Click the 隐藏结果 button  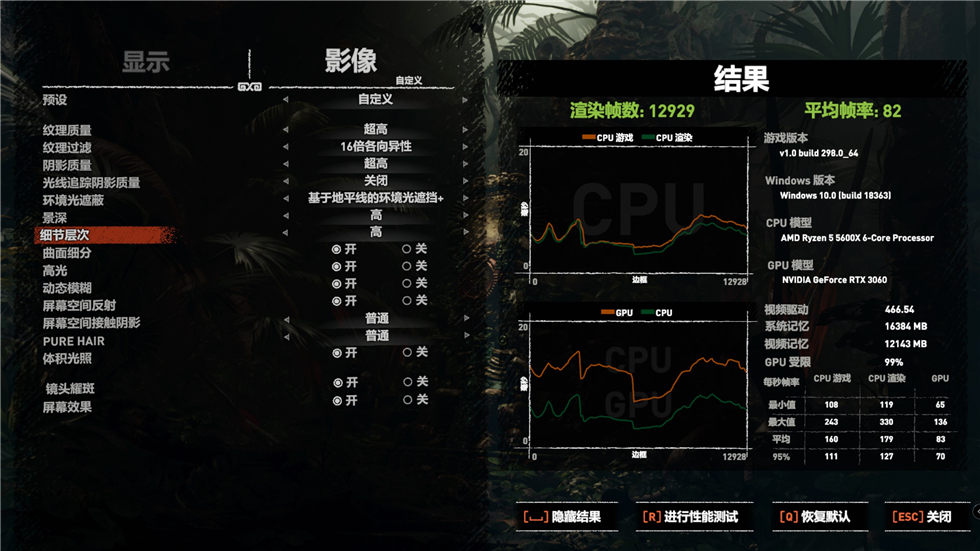click(x=566, y=517)
